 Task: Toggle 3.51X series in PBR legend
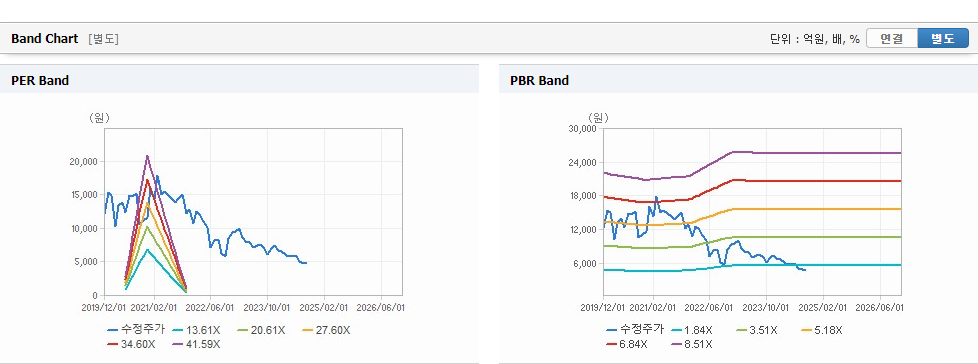(758, 330)
